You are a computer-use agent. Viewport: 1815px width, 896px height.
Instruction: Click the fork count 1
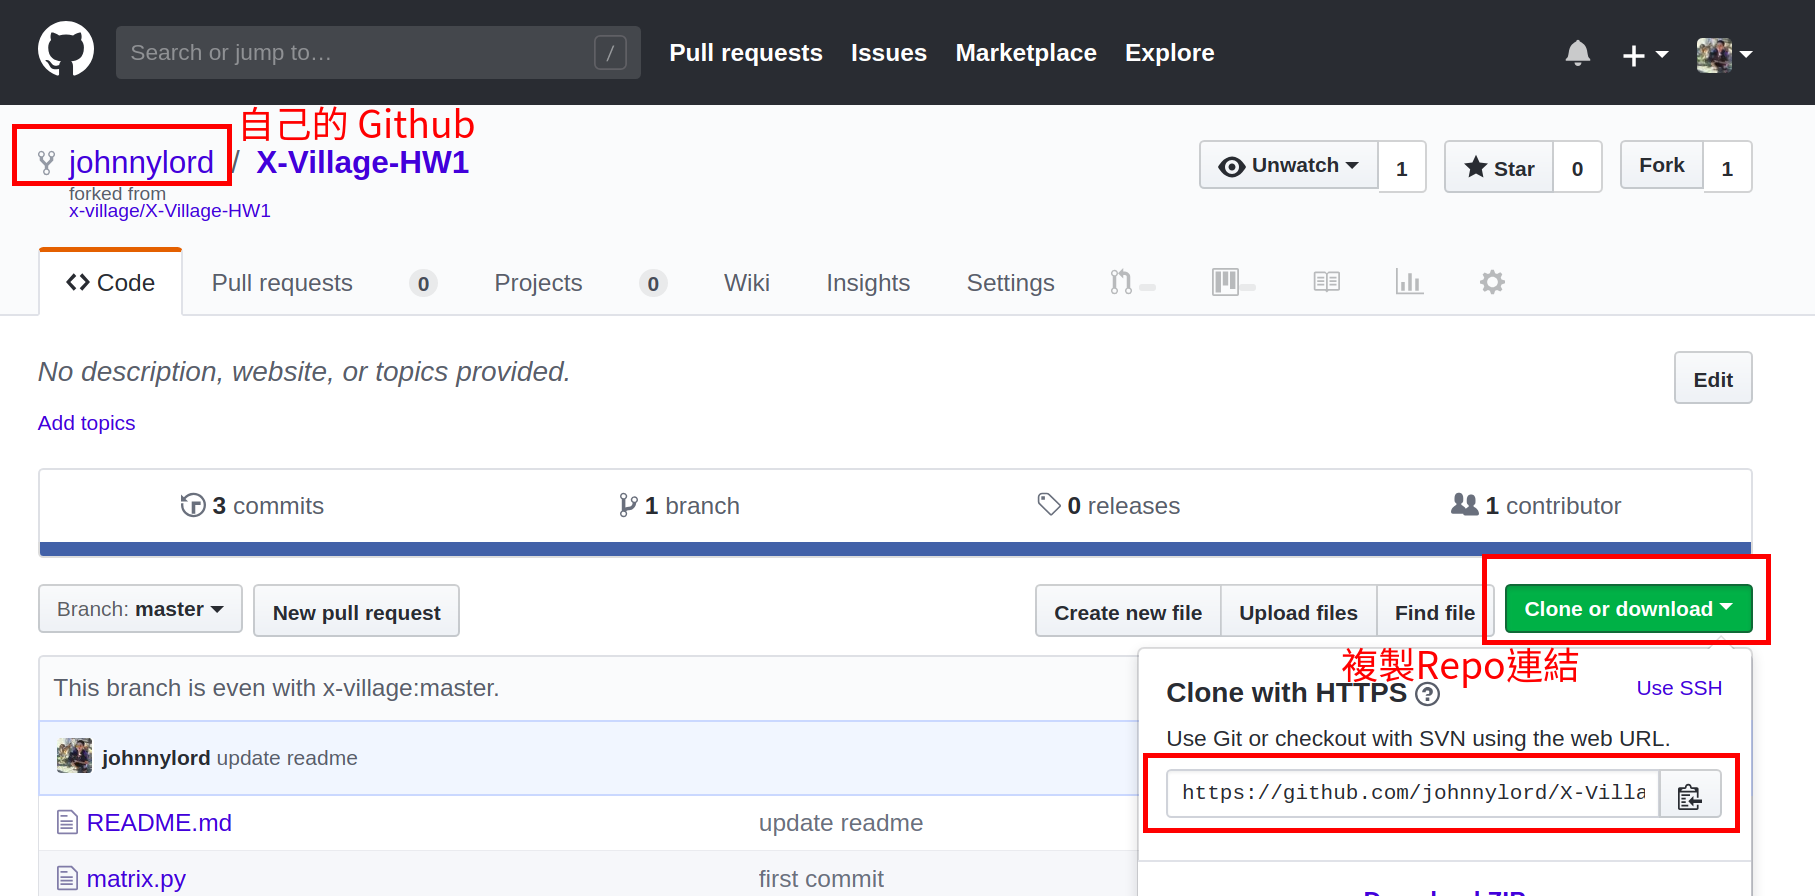1727,168
